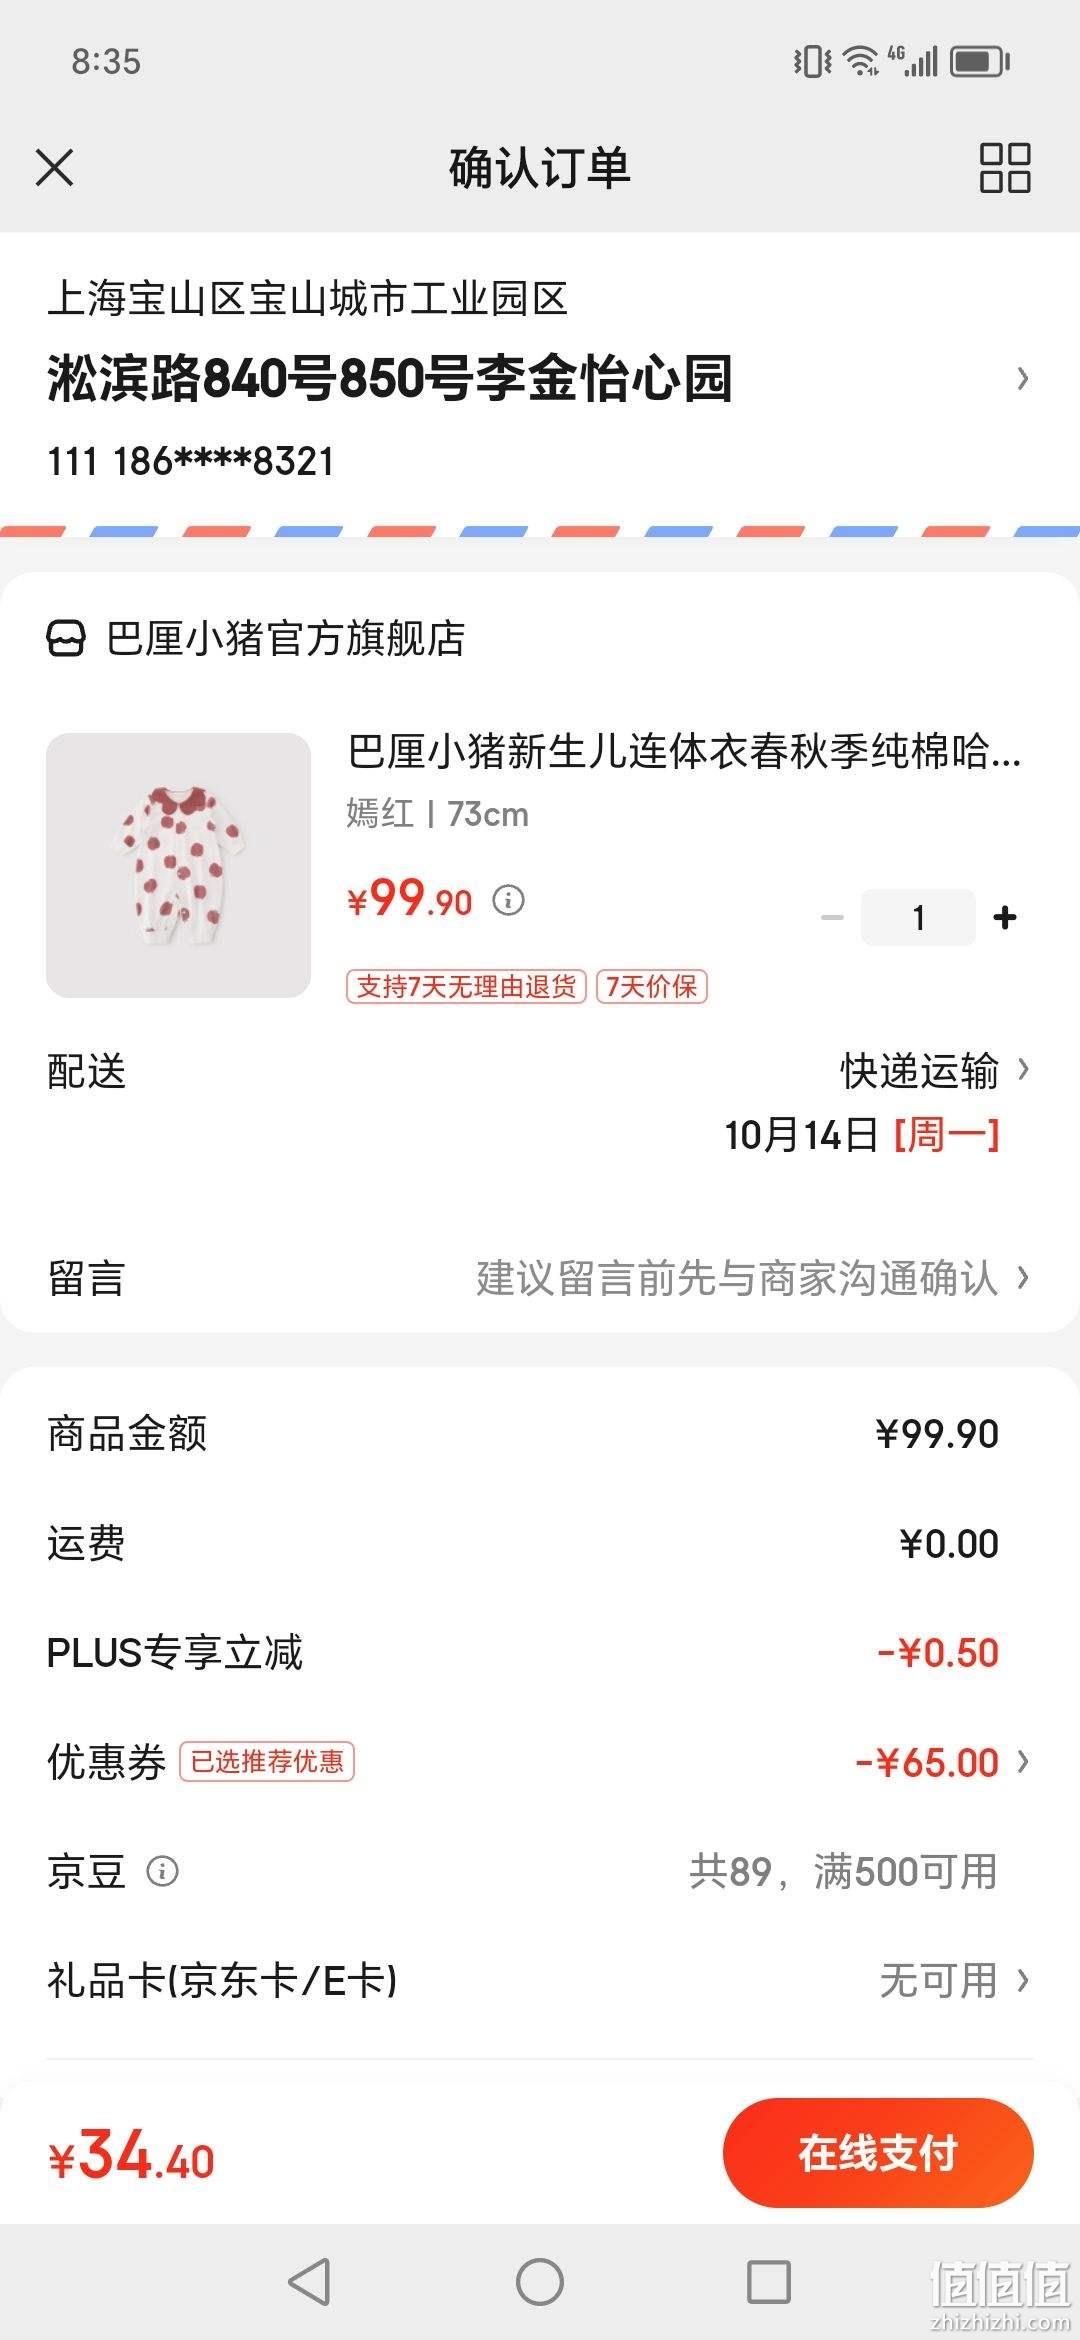Tap the 支持7天无理由退货 tag
This screenshot has width=1080, height=2340.
point(466,987)
